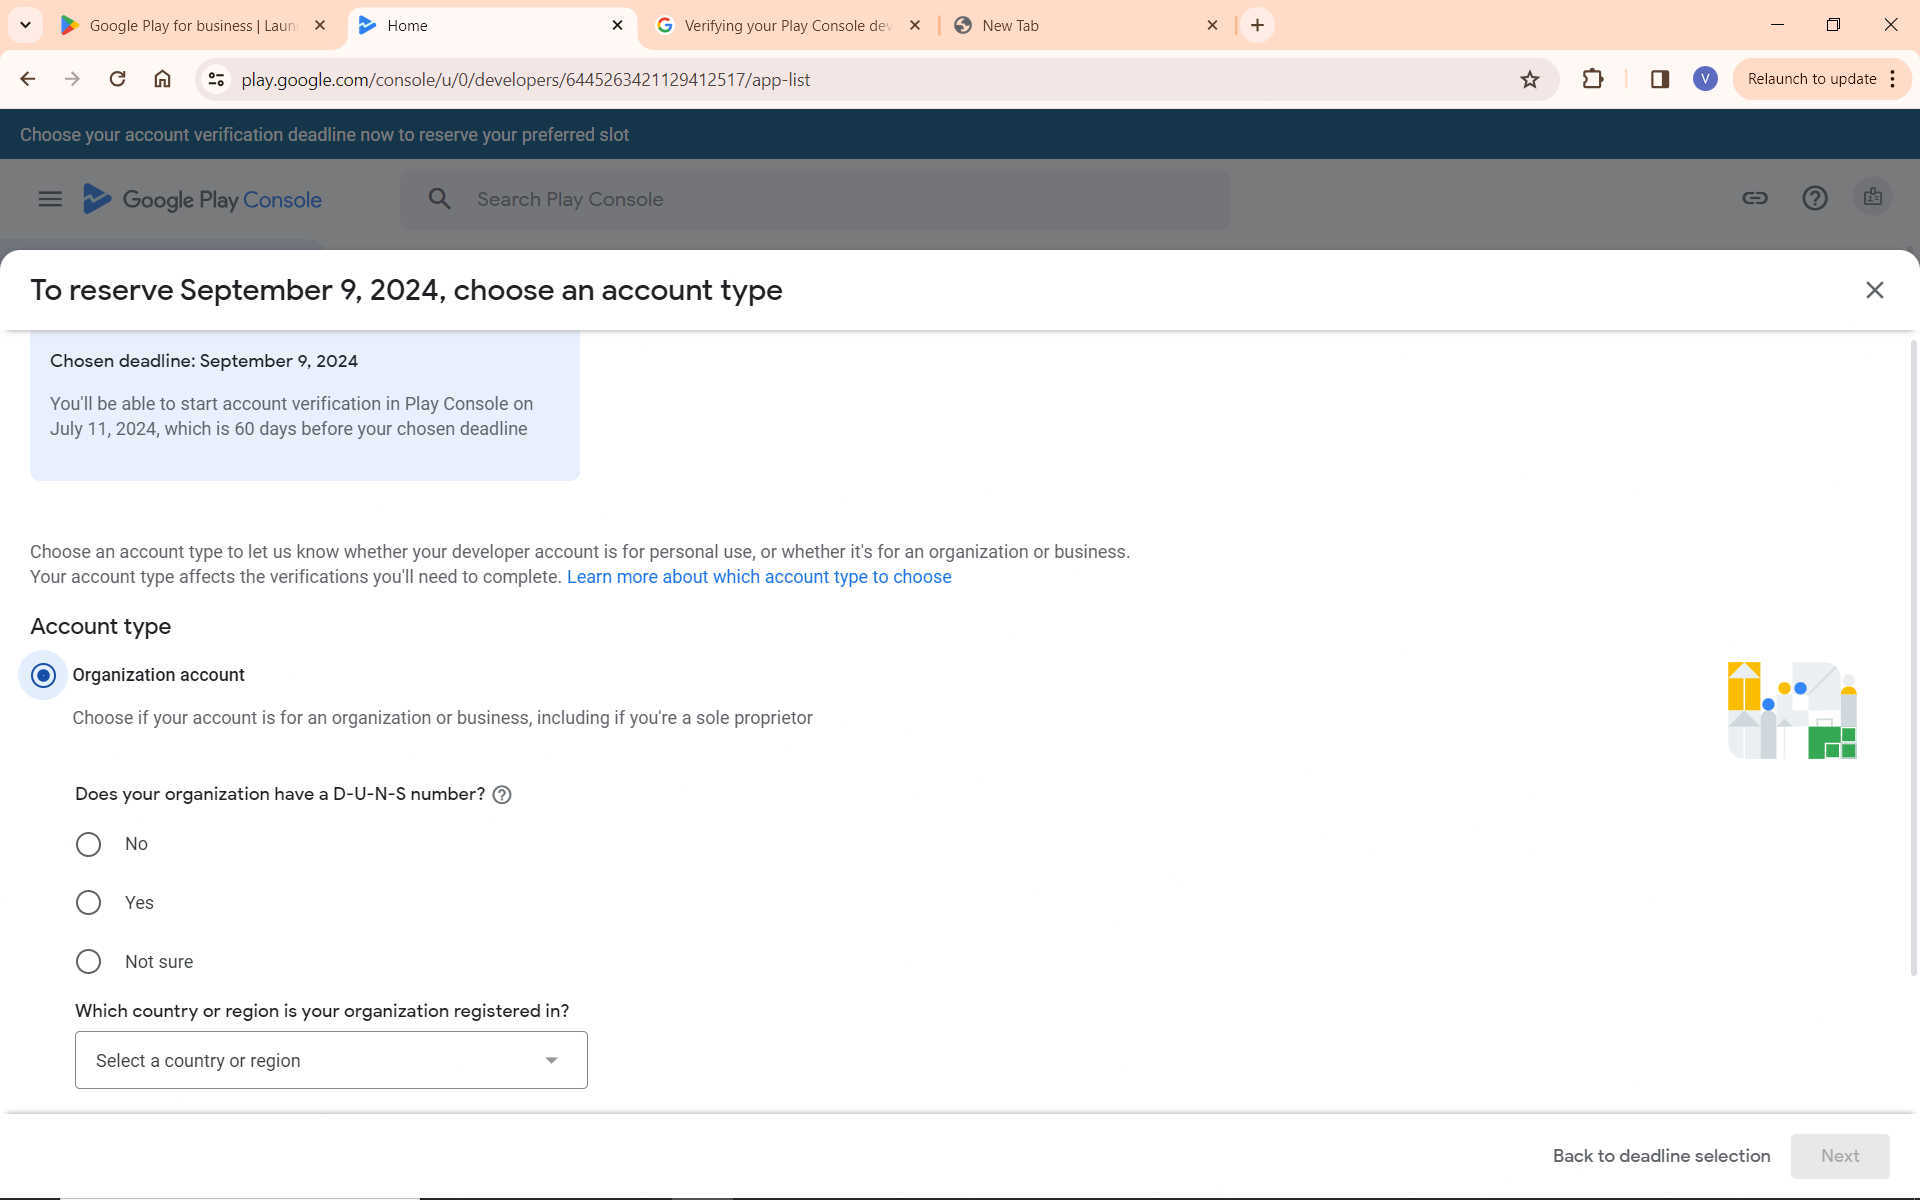Open Learn more about account type link
The image size is (1920, 1200).
click(758, 577)
